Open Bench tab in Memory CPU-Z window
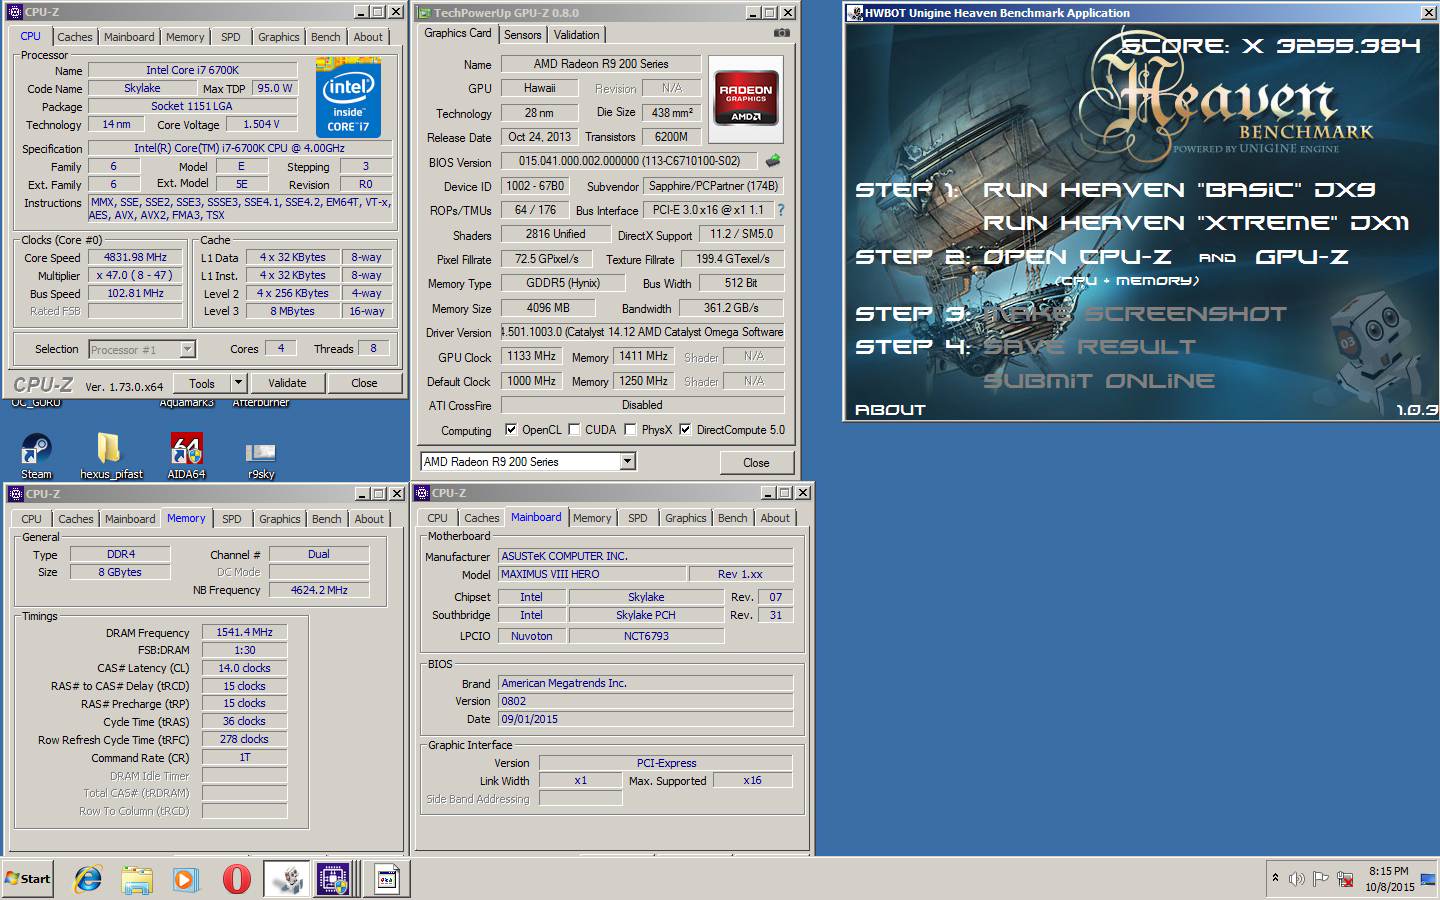The image size is (1440, 900). tap(327, 519)
